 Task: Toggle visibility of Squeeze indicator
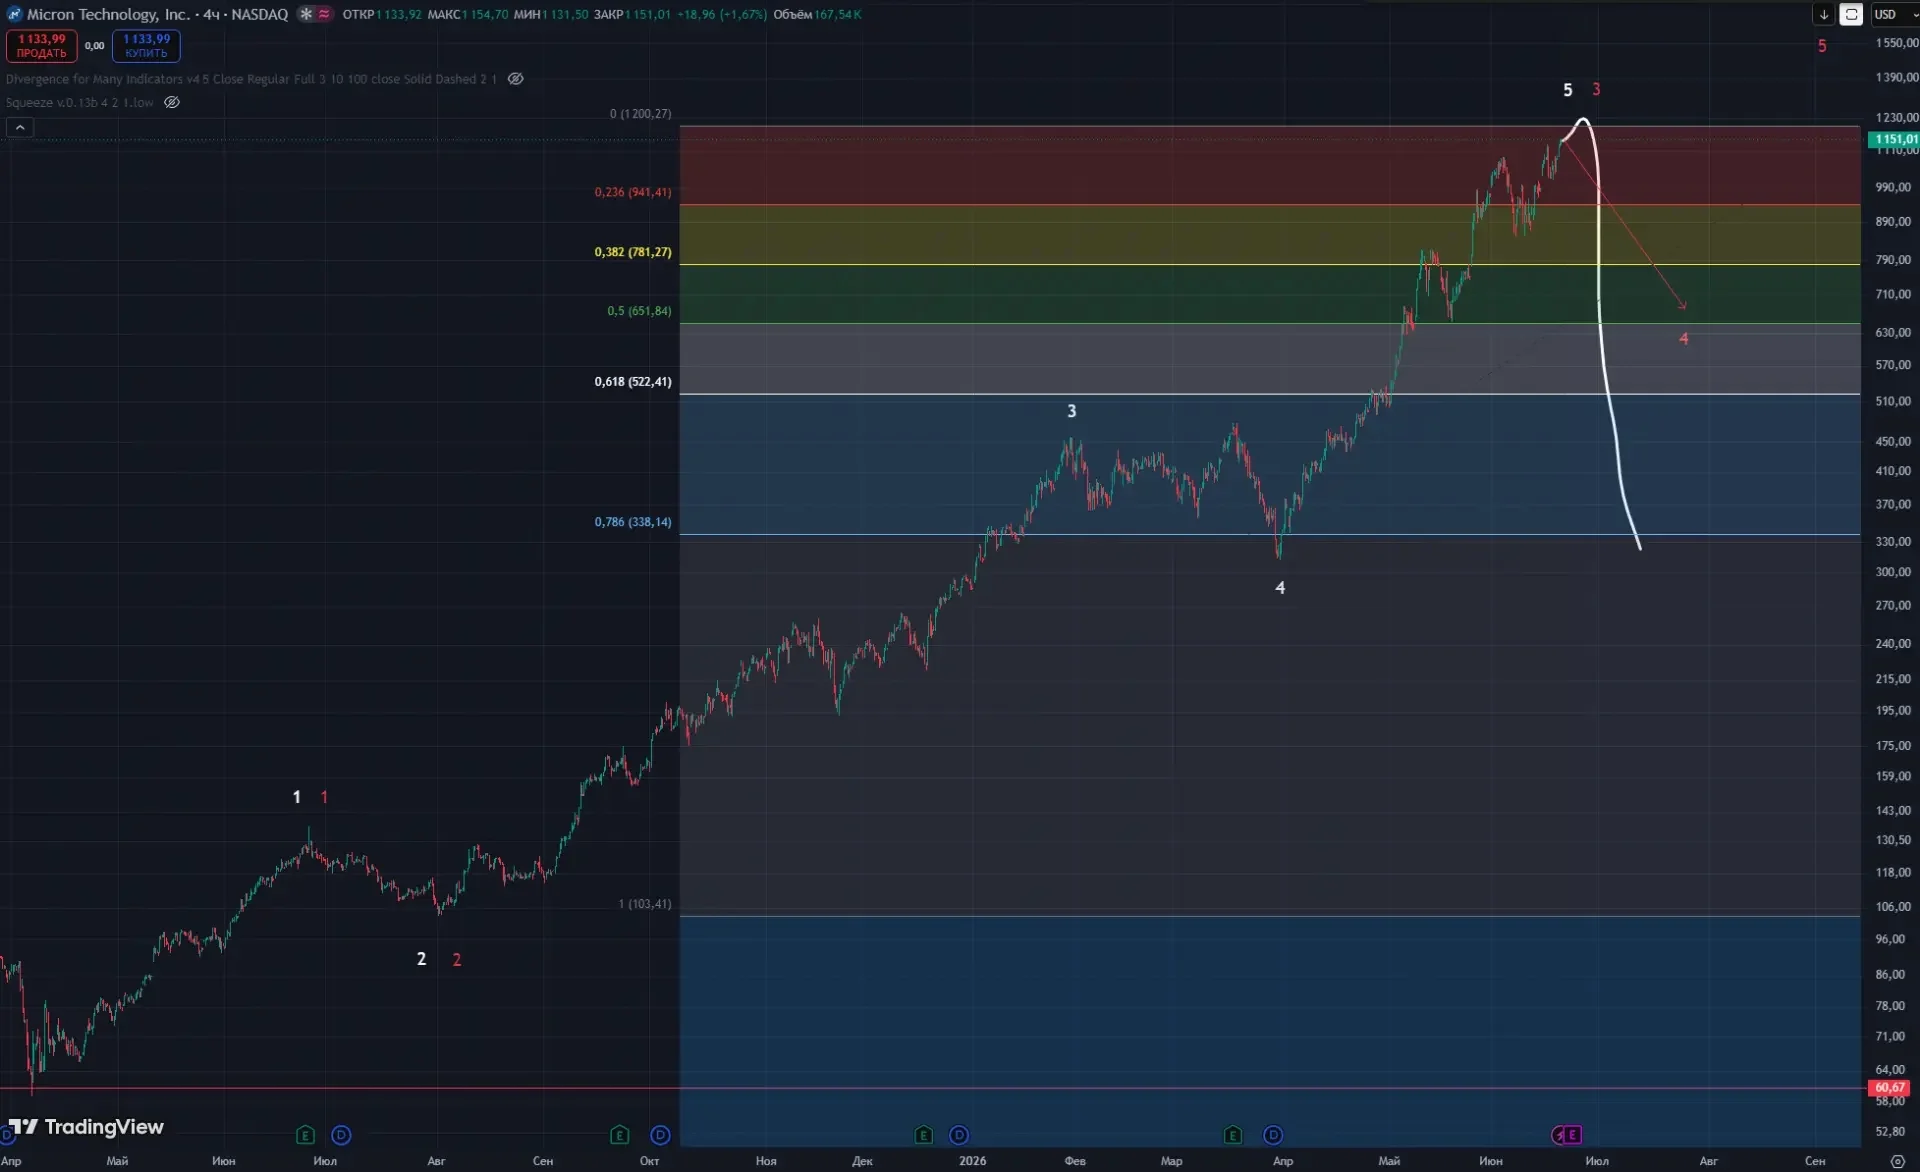click(x=172, y=102)
